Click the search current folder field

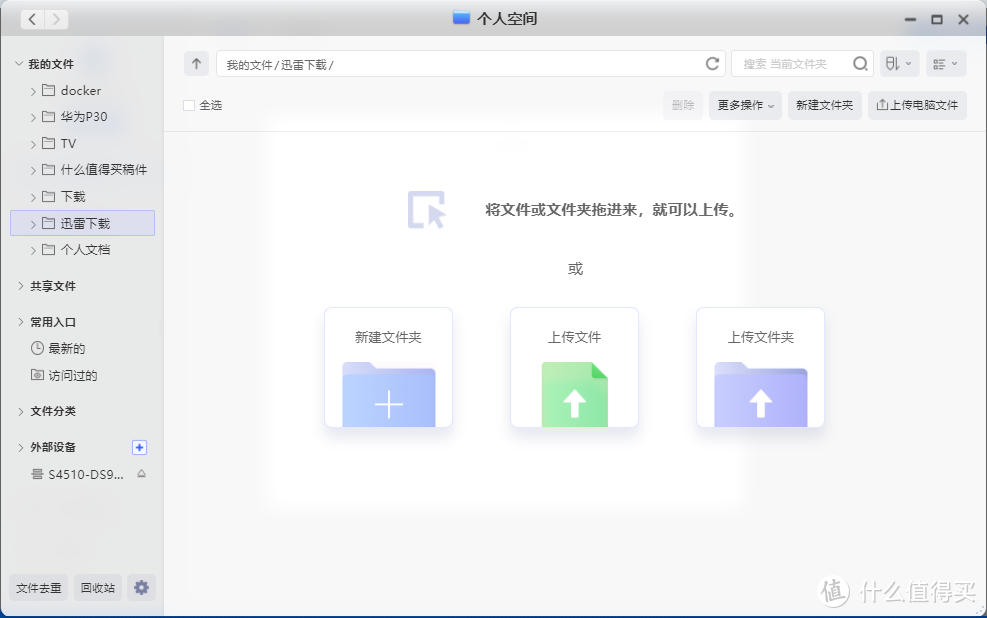point(792,64)
